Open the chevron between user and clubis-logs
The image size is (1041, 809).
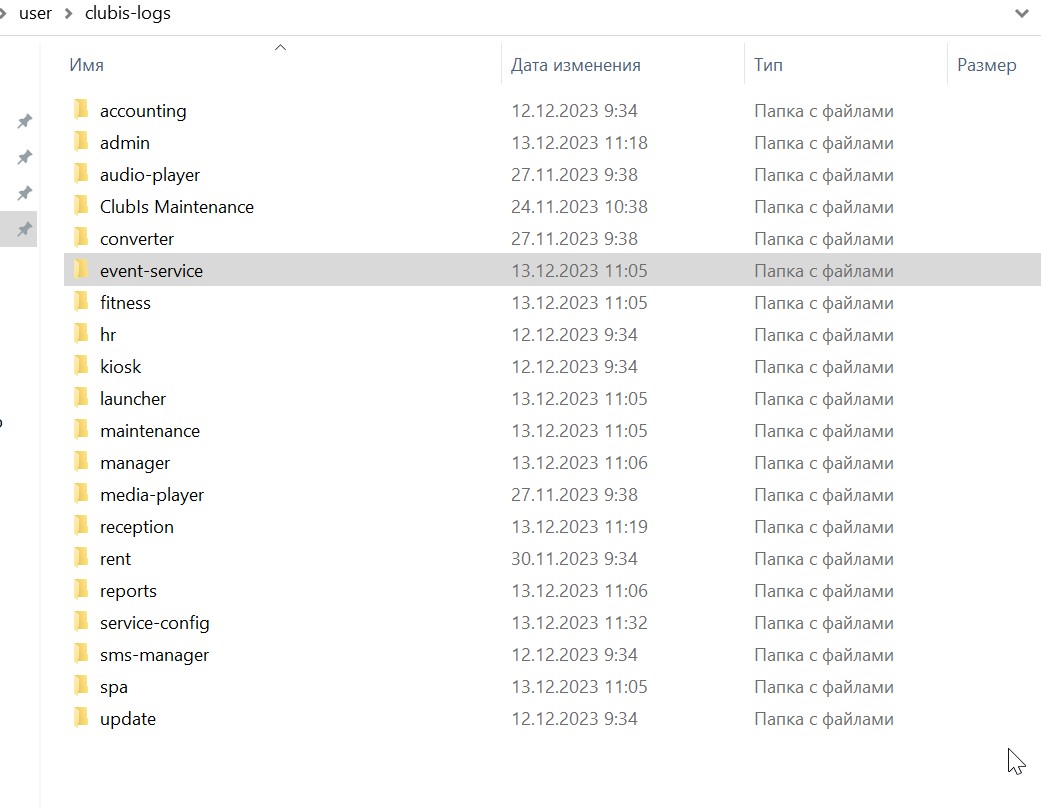(68, 13)
